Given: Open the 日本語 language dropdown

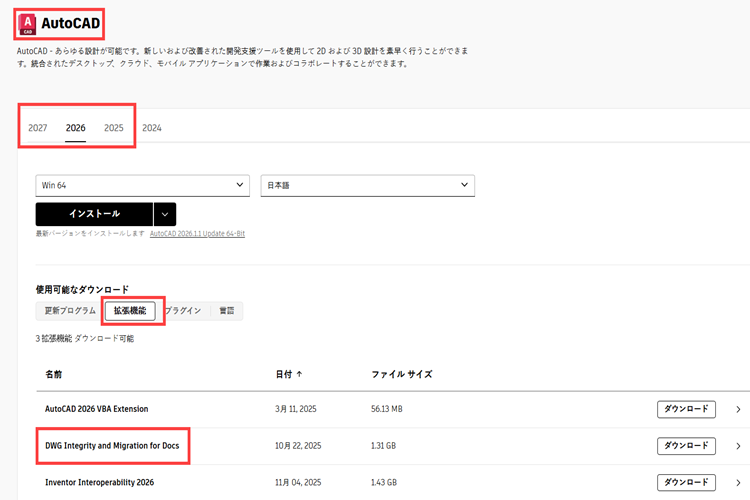Looking at the screenshot, I should pos(367,185).
